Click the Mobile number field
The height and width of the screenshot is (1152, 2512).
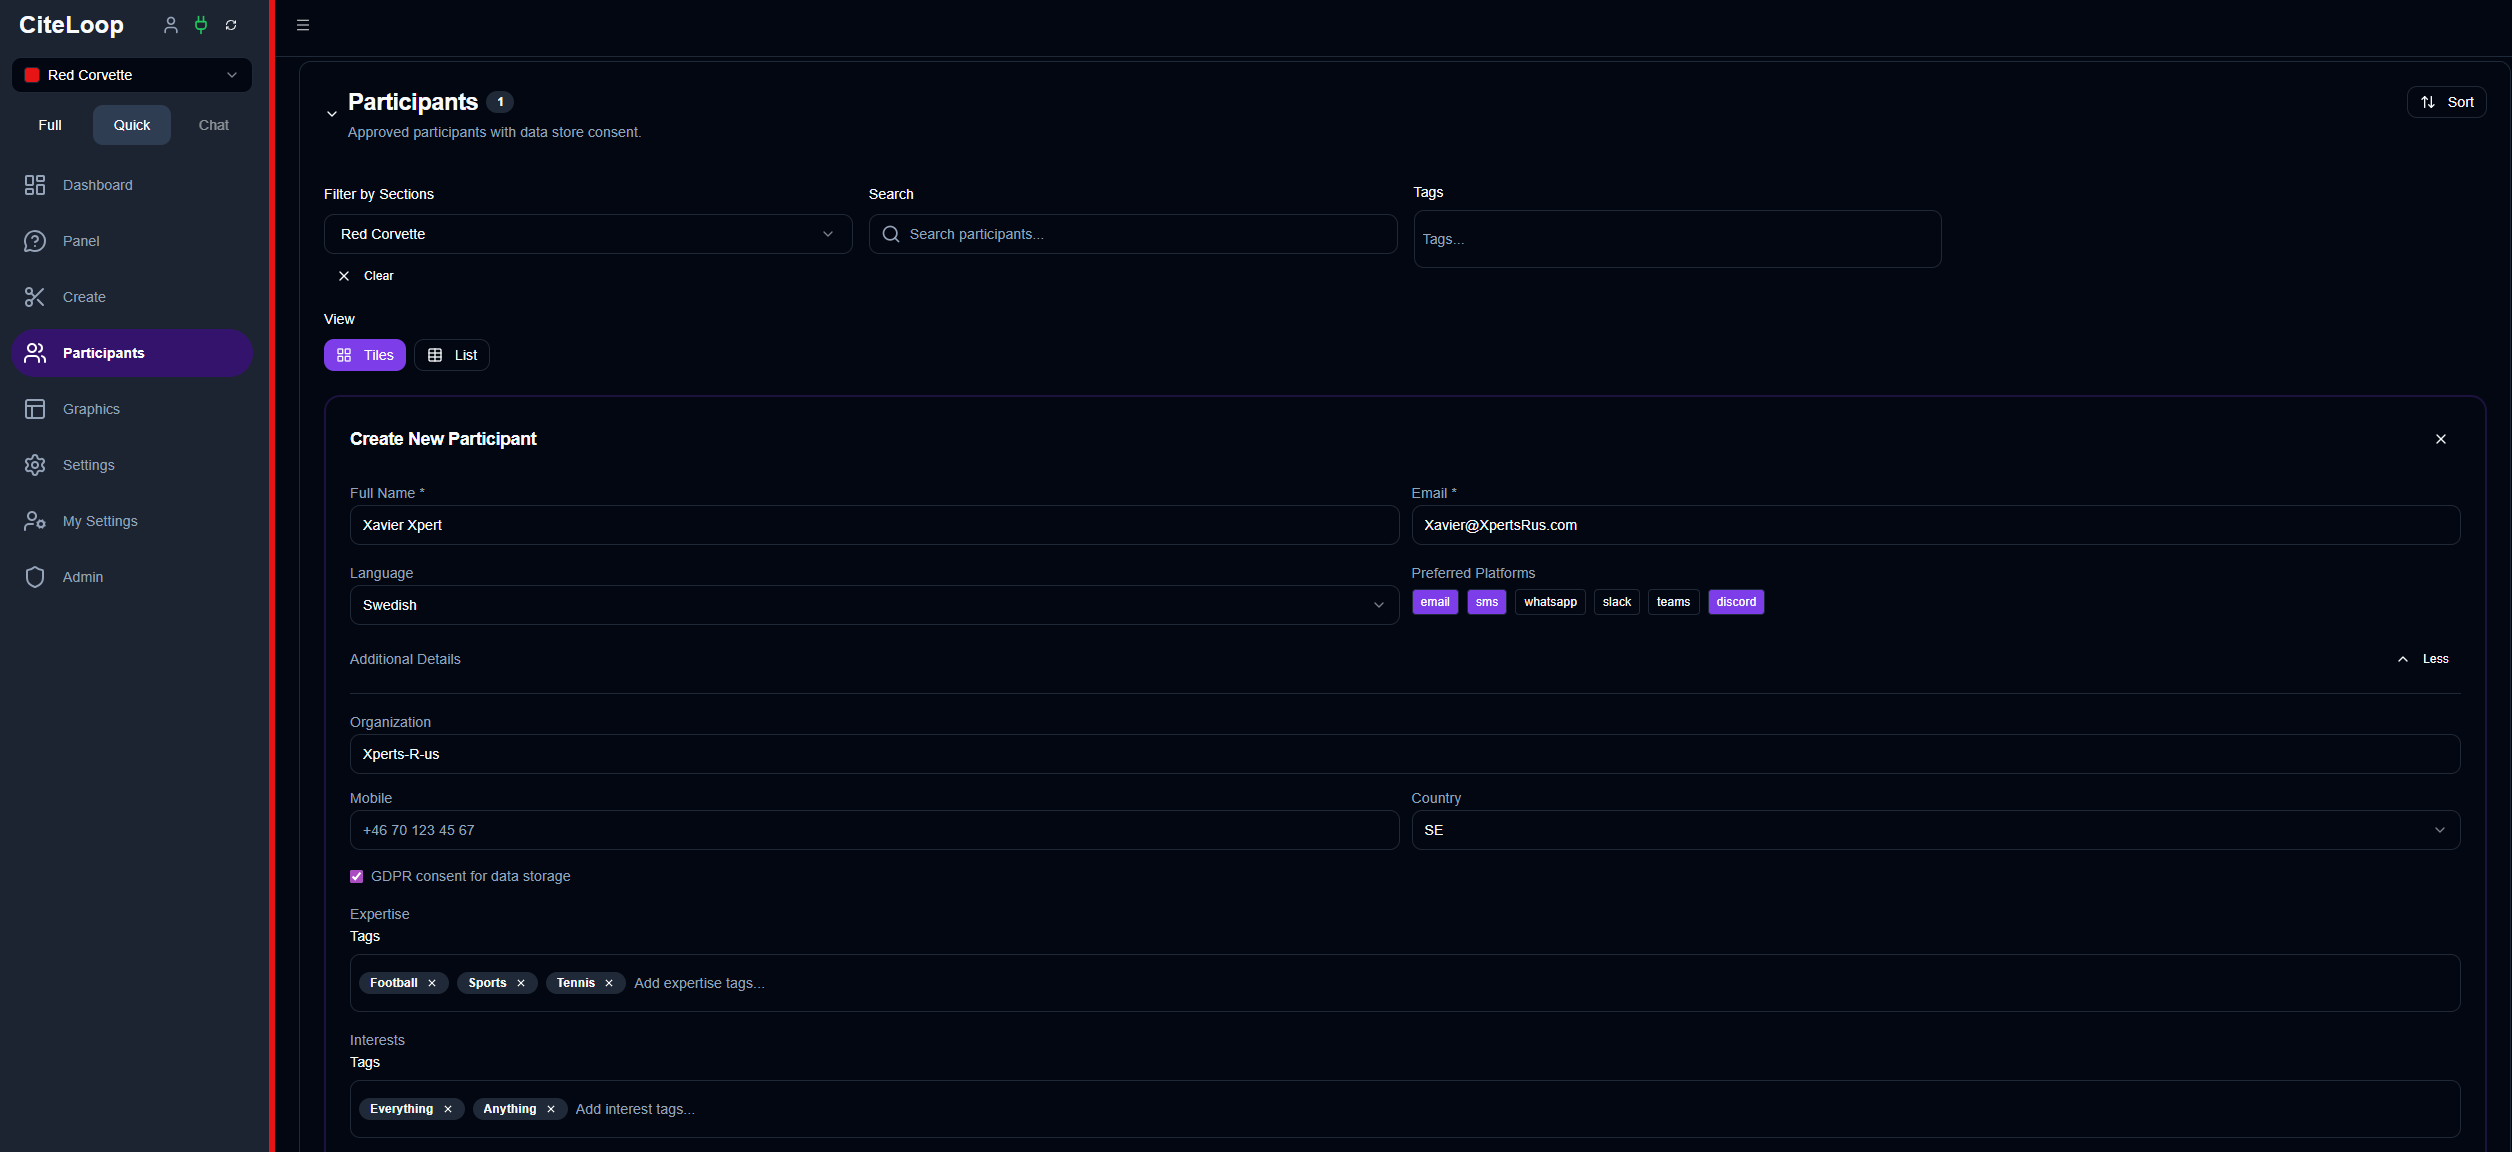pos(874,830)
